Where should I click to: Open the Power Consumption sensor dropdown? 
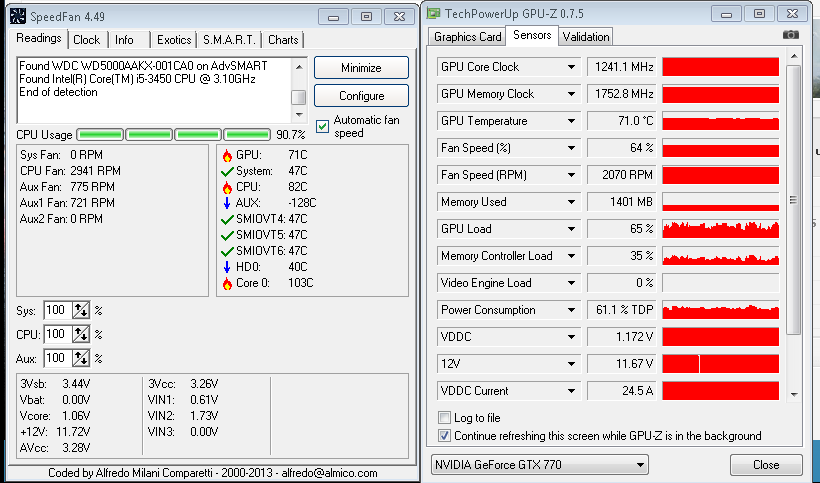pos(571,310)
